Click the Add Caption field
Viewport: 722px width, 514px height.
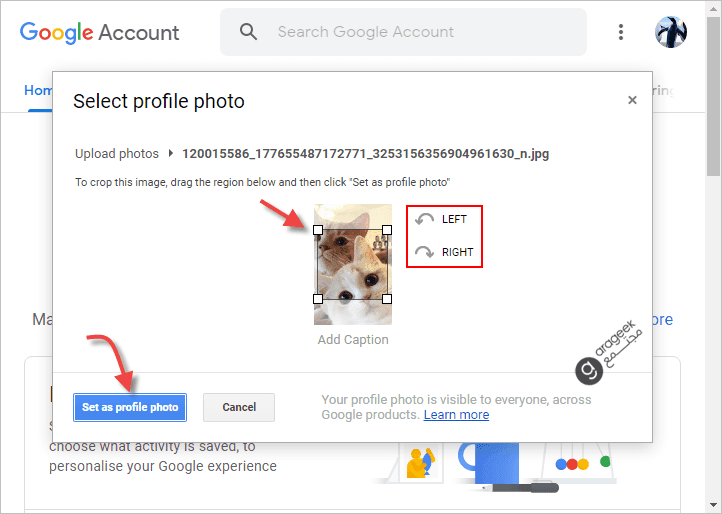(x=353, y=340)
